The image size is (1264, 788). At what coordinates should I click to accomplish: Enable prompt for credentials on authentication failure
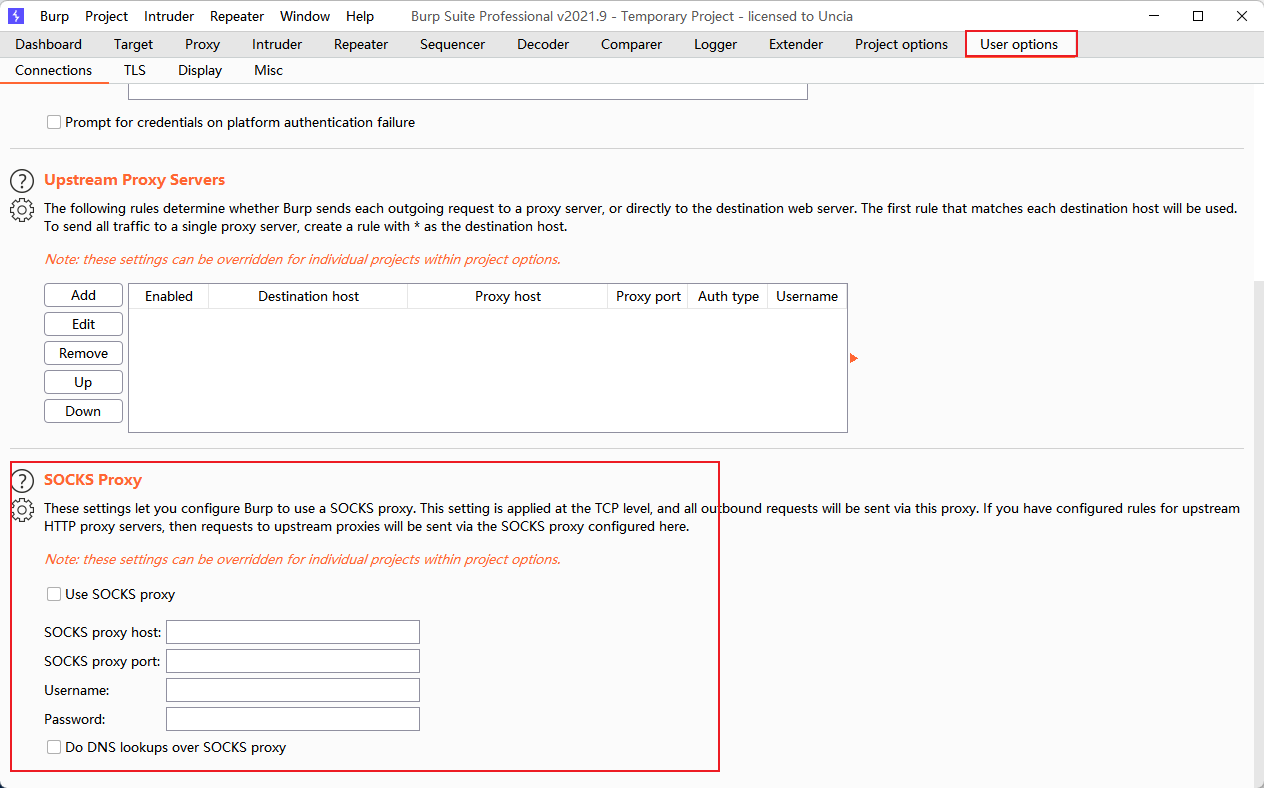coord(54,122)
